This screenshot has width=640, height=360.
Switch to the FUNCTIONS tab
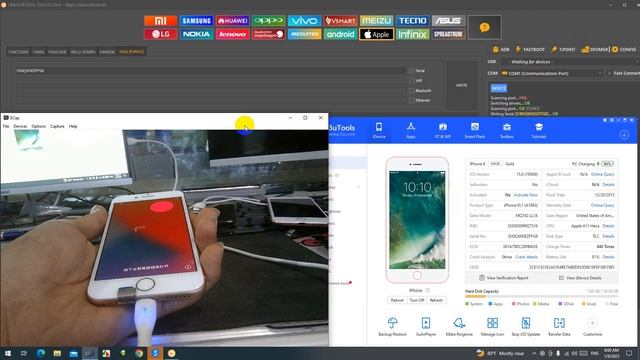pyautogui.click(x=18, y=52)
